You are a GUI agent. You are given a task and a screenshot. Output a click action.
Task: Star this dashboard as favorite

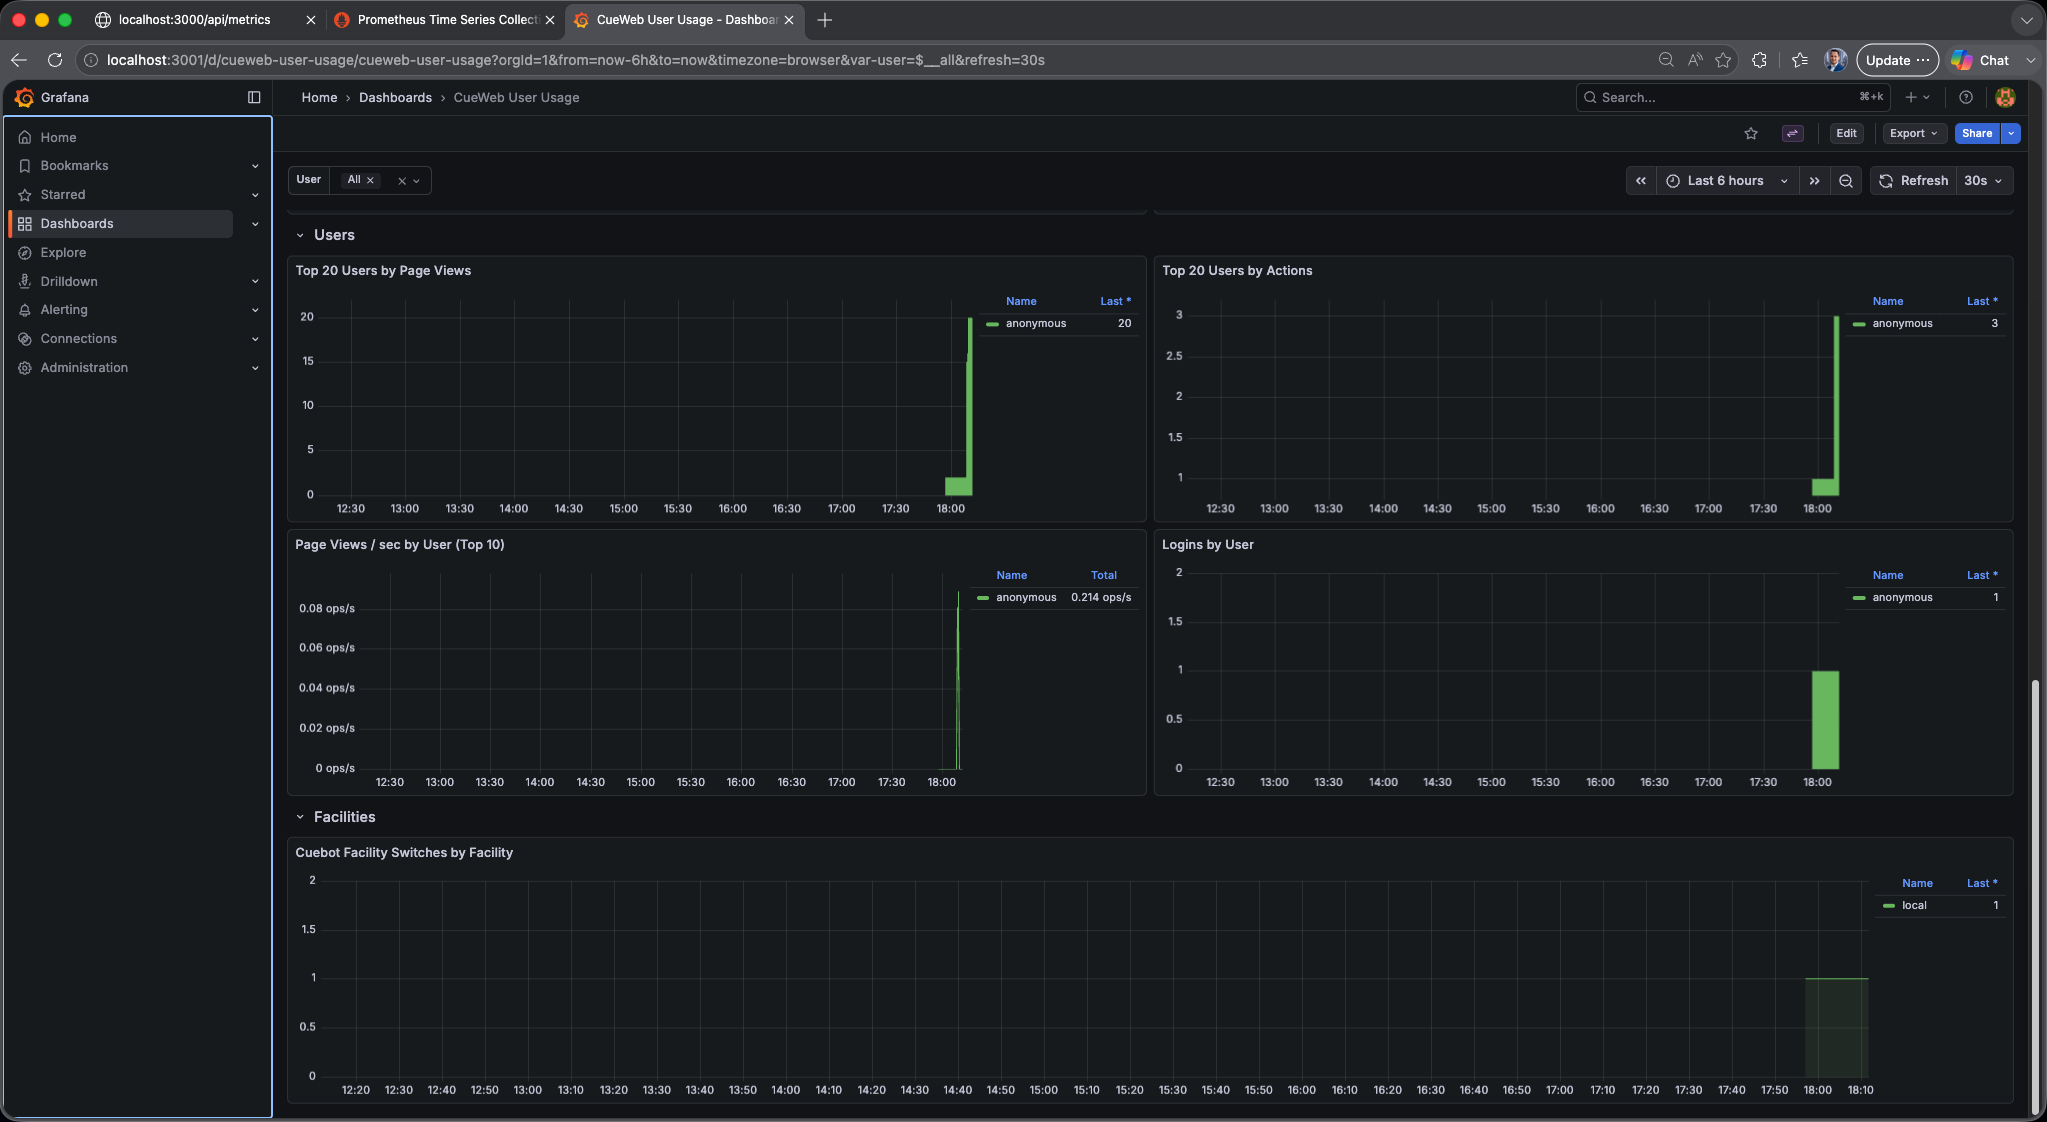click(1751, 133)
